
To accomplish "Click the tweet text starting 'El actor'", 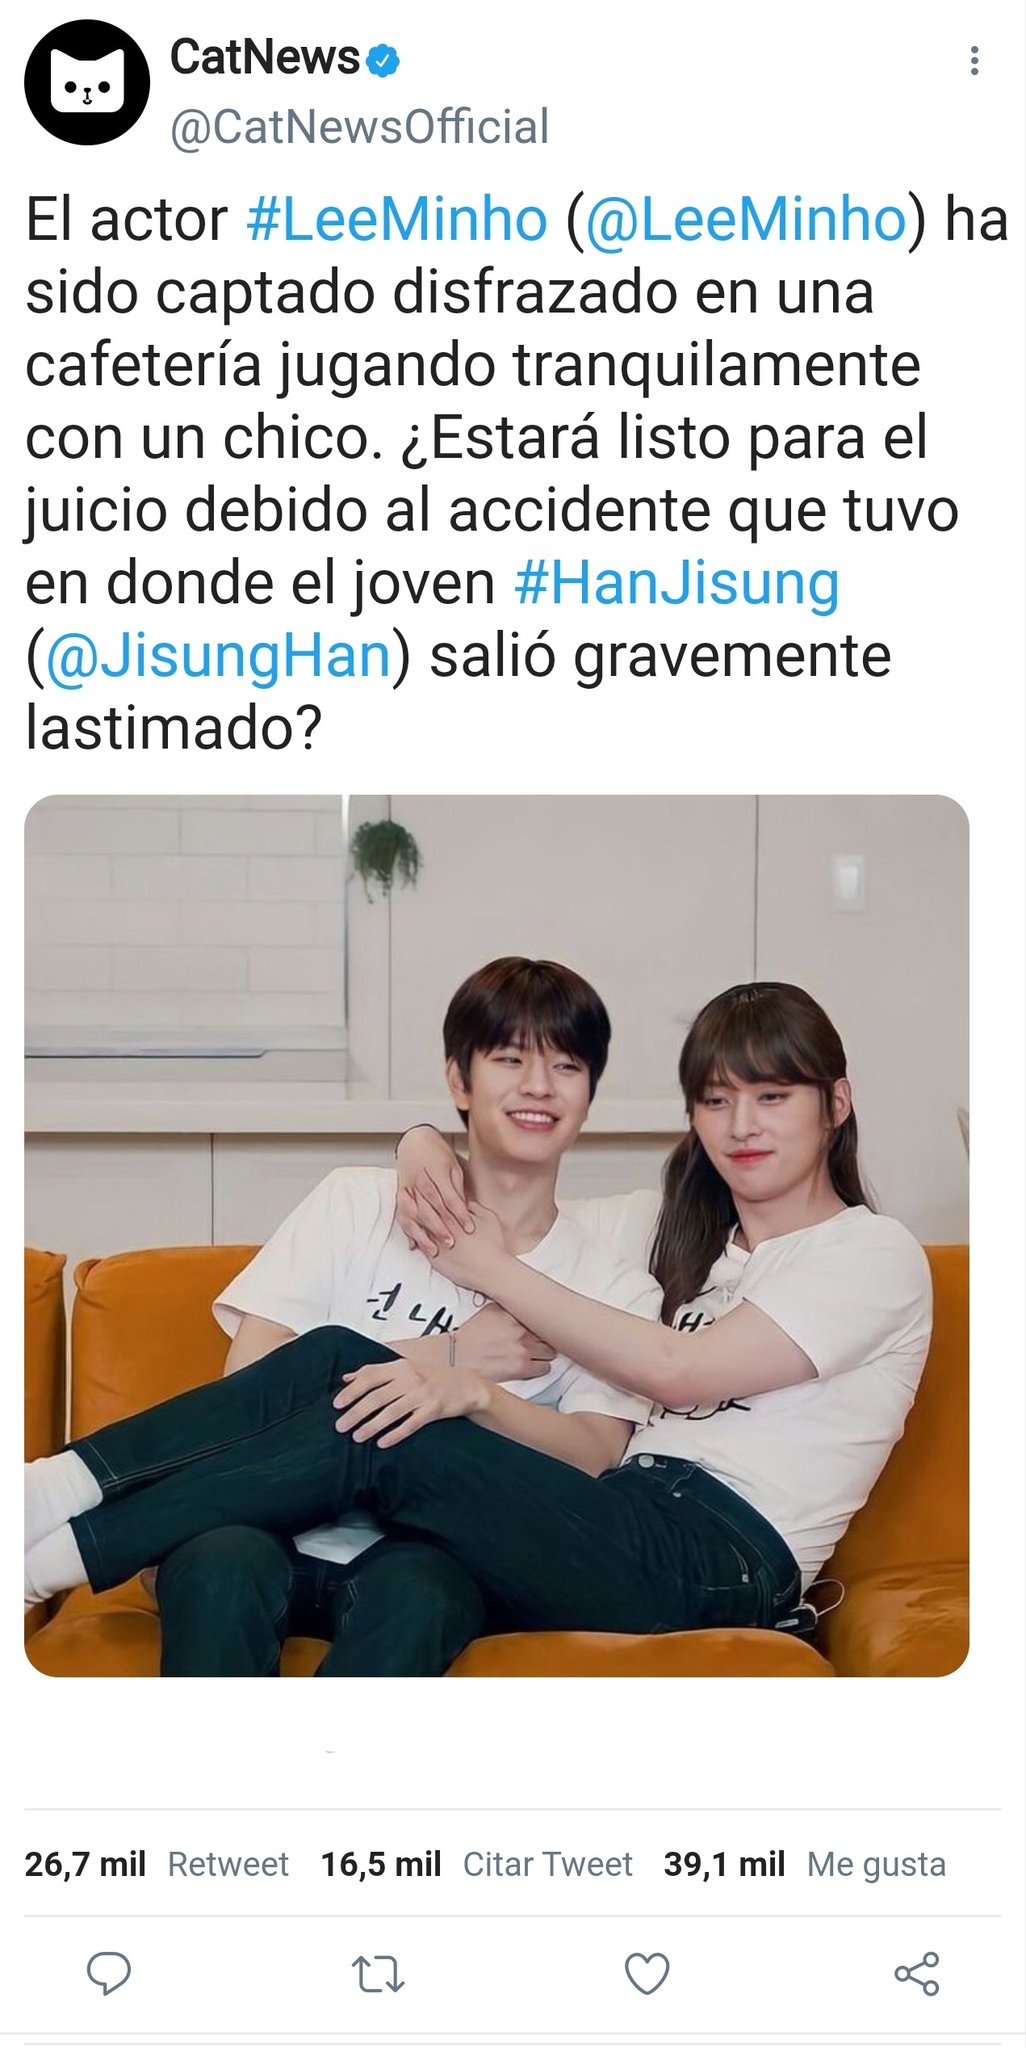I will (x=516, y=474).
